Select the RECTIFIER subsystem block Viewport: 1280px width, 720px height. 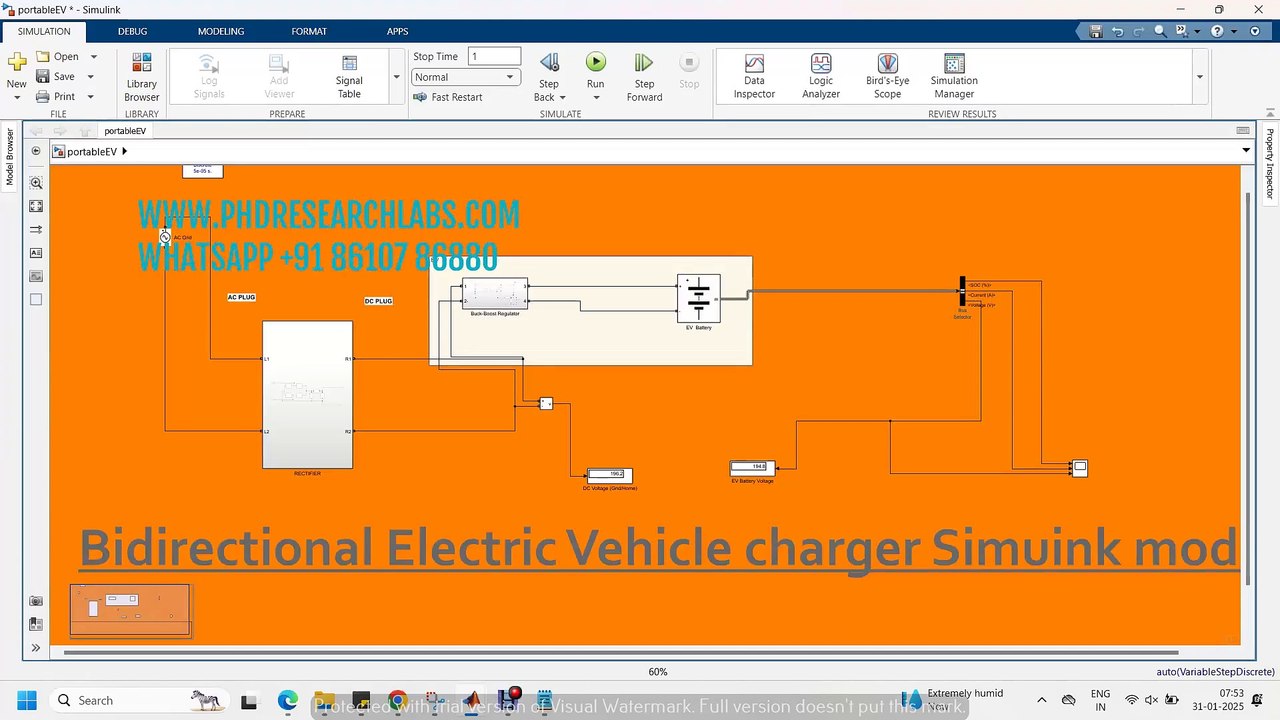tap(307, 394)
